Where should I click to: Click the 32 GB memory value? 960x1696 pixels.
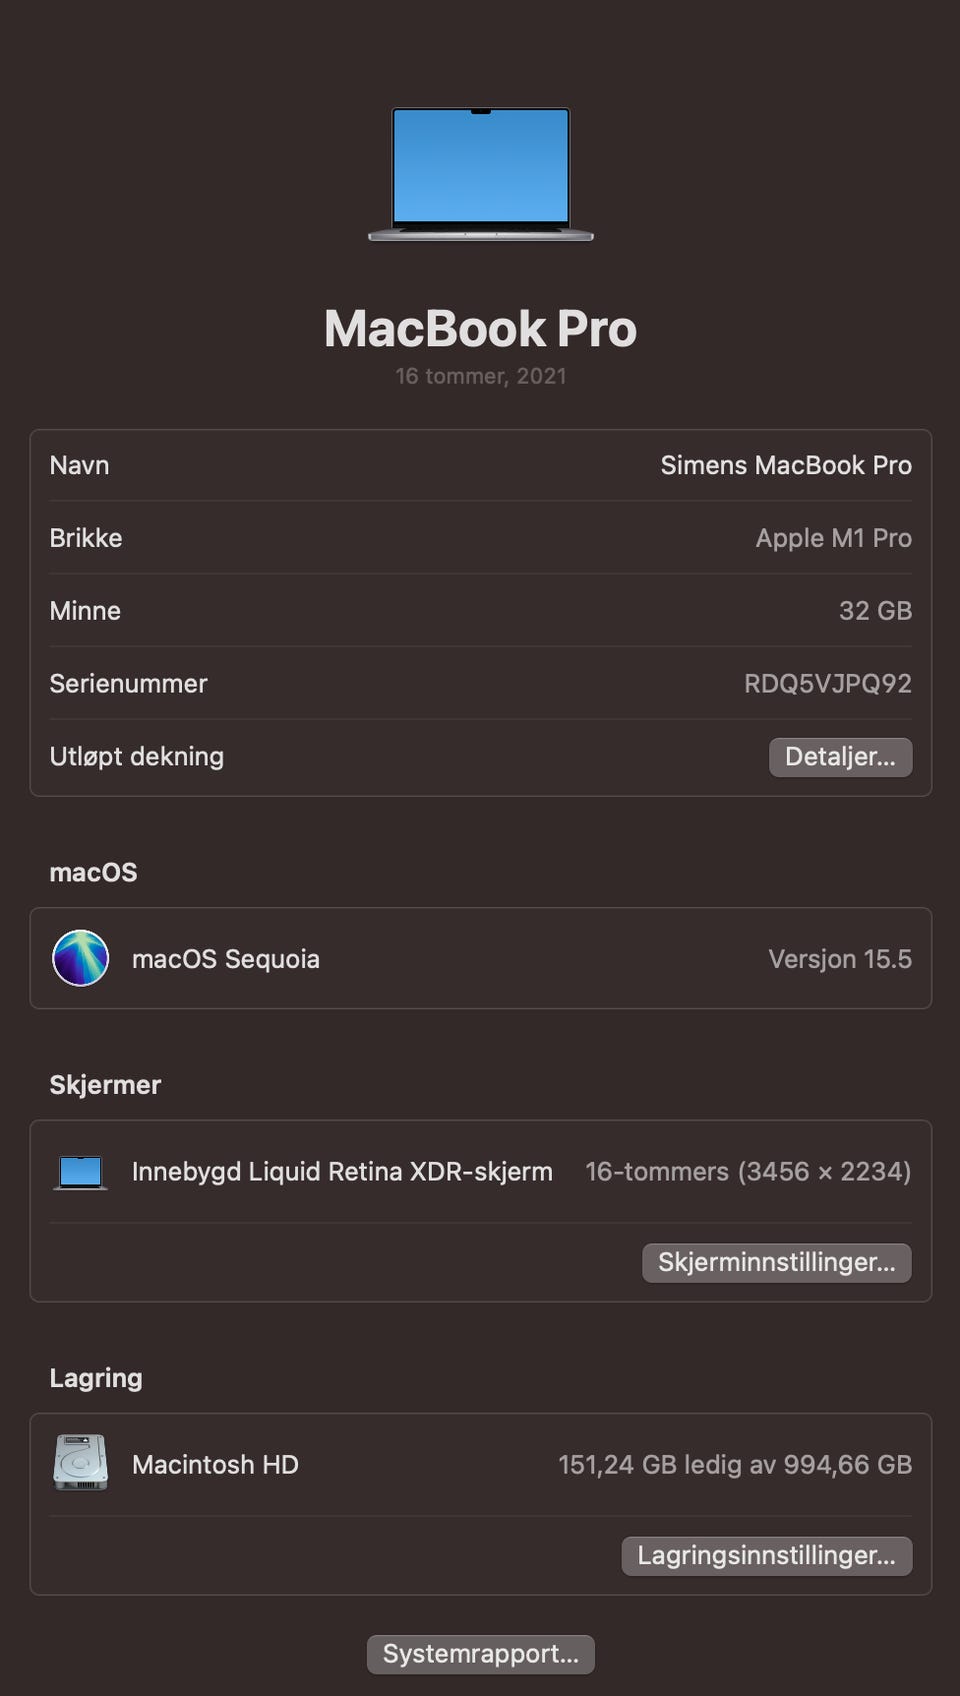(875, 611)
